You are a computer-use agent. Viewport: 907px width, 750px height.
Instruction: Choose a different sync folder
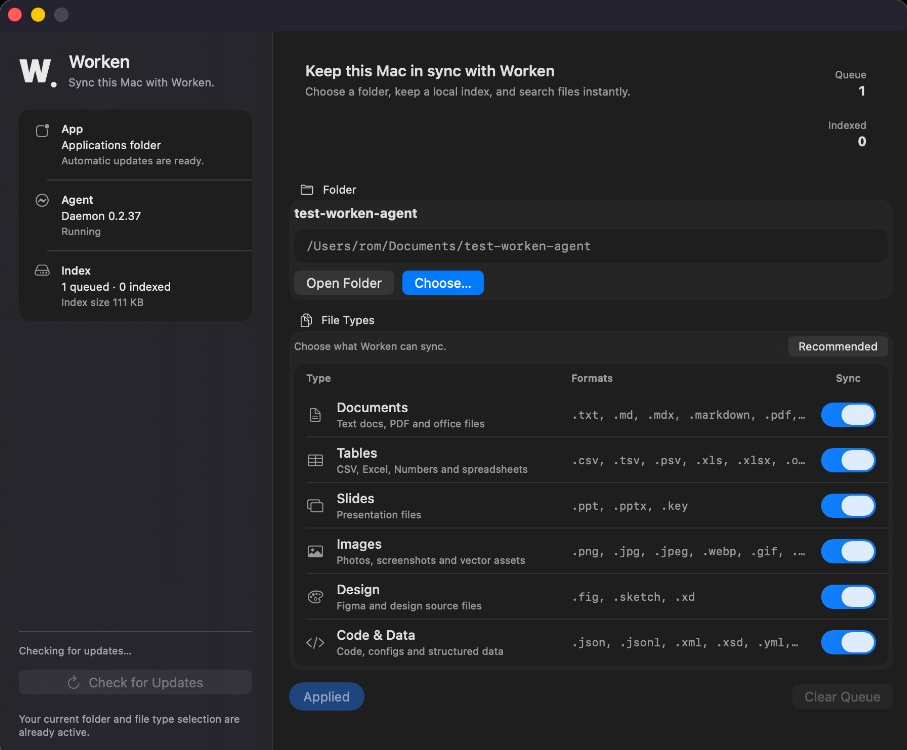pyautogui.click(x=443, y=283)
